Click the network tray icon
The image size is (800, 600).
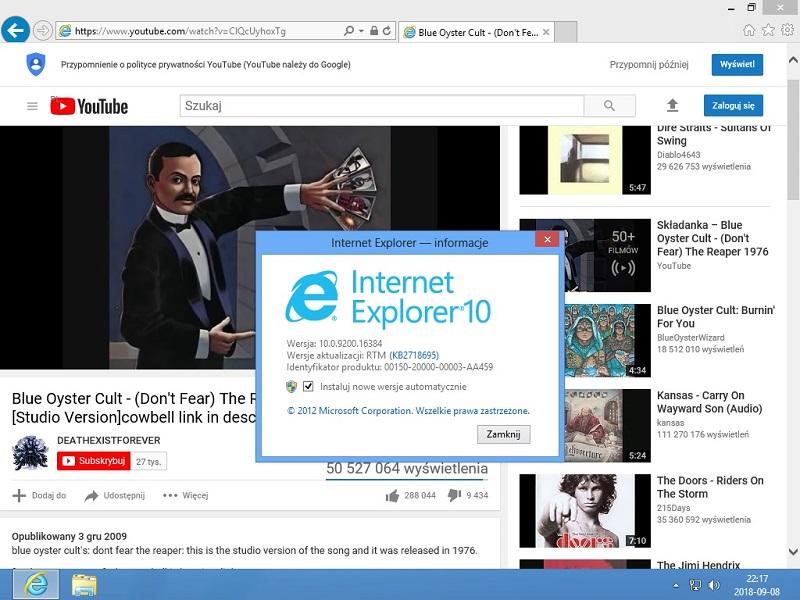pyautogui.click(x=695, y=585)
